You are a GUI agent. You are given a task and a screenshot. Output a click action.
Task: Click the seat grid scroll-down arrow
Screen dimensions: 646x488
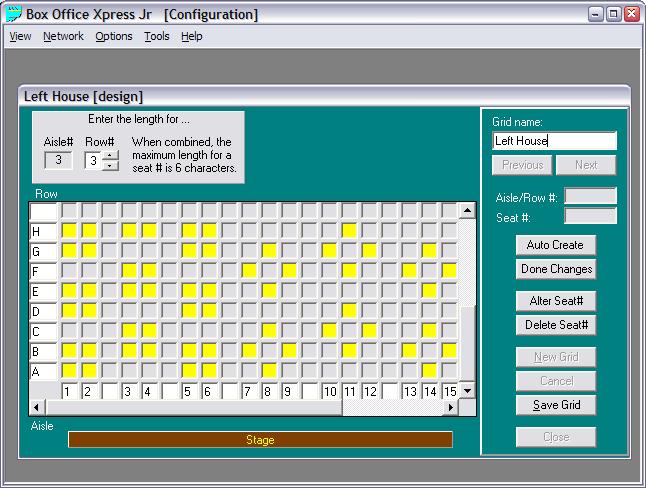pos(467,390)
